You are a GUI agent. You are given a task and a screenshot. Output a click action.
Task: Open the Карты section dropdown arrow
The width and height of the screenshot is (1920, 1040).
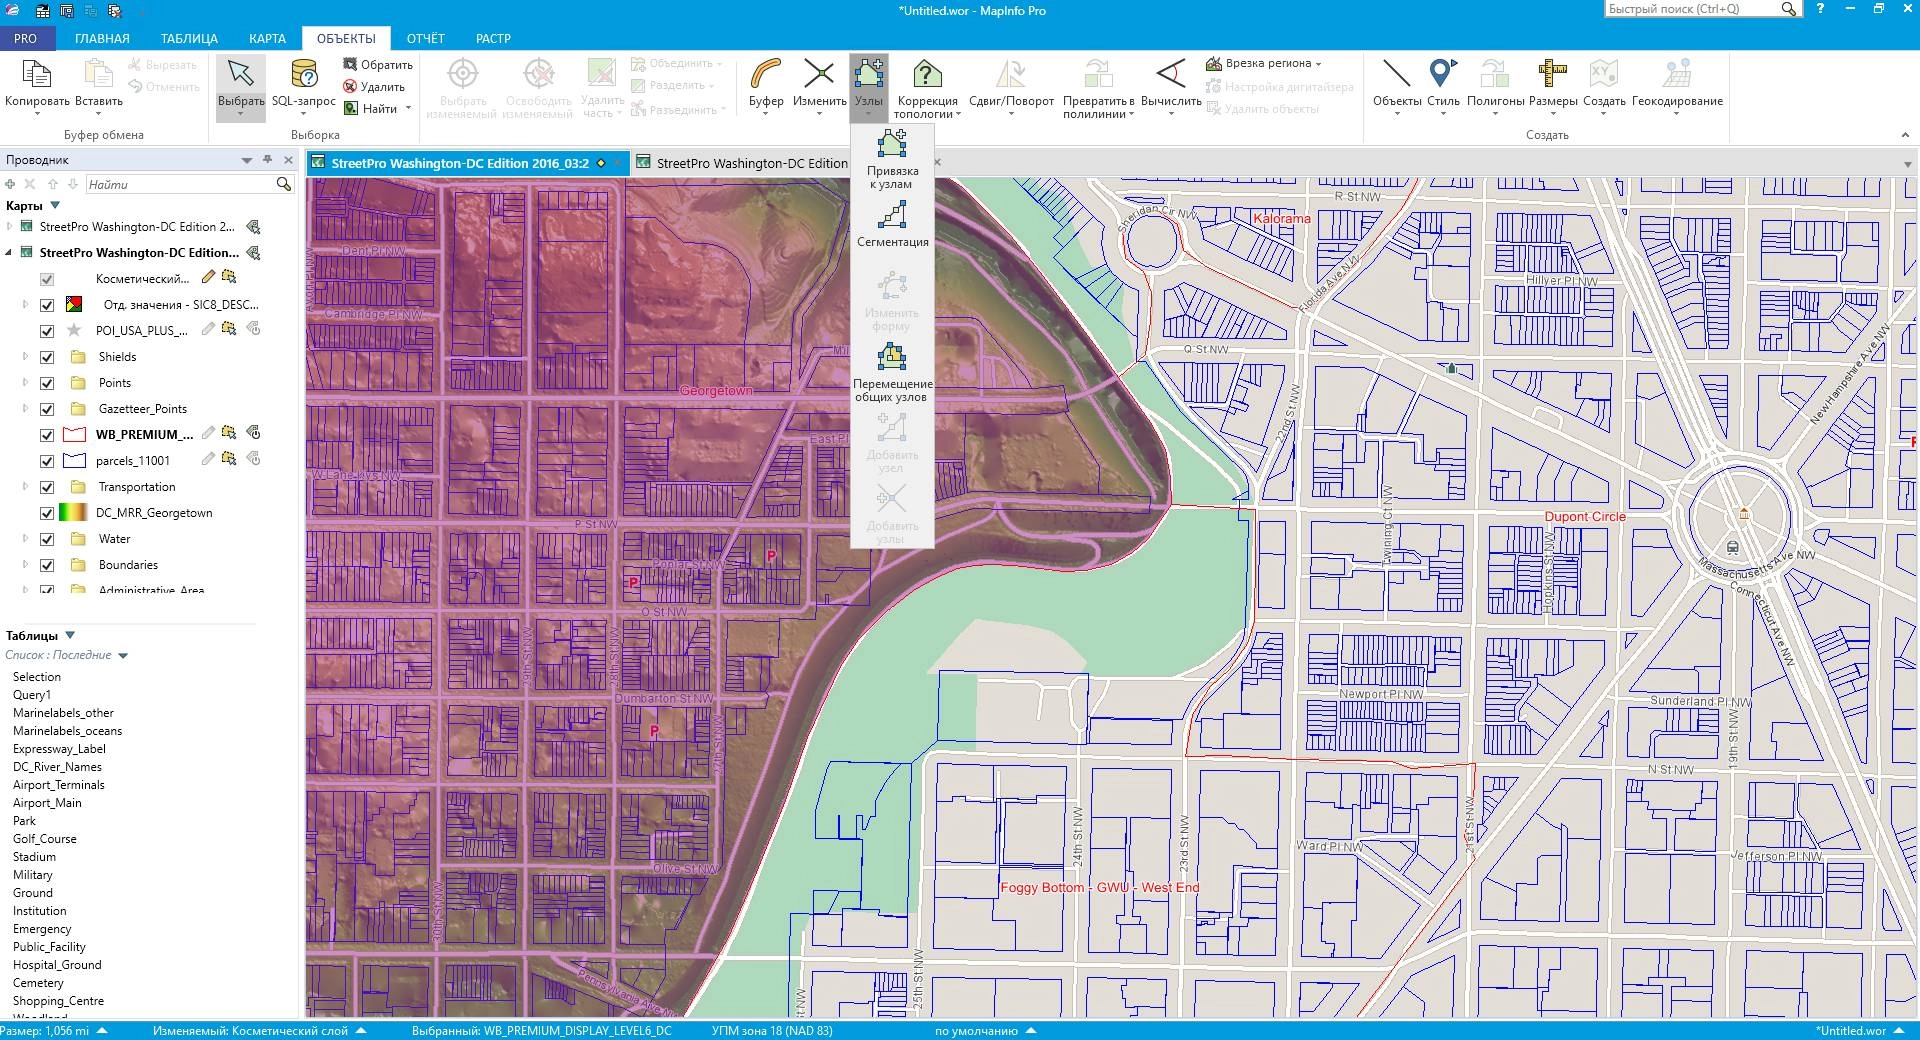(55, 205)
